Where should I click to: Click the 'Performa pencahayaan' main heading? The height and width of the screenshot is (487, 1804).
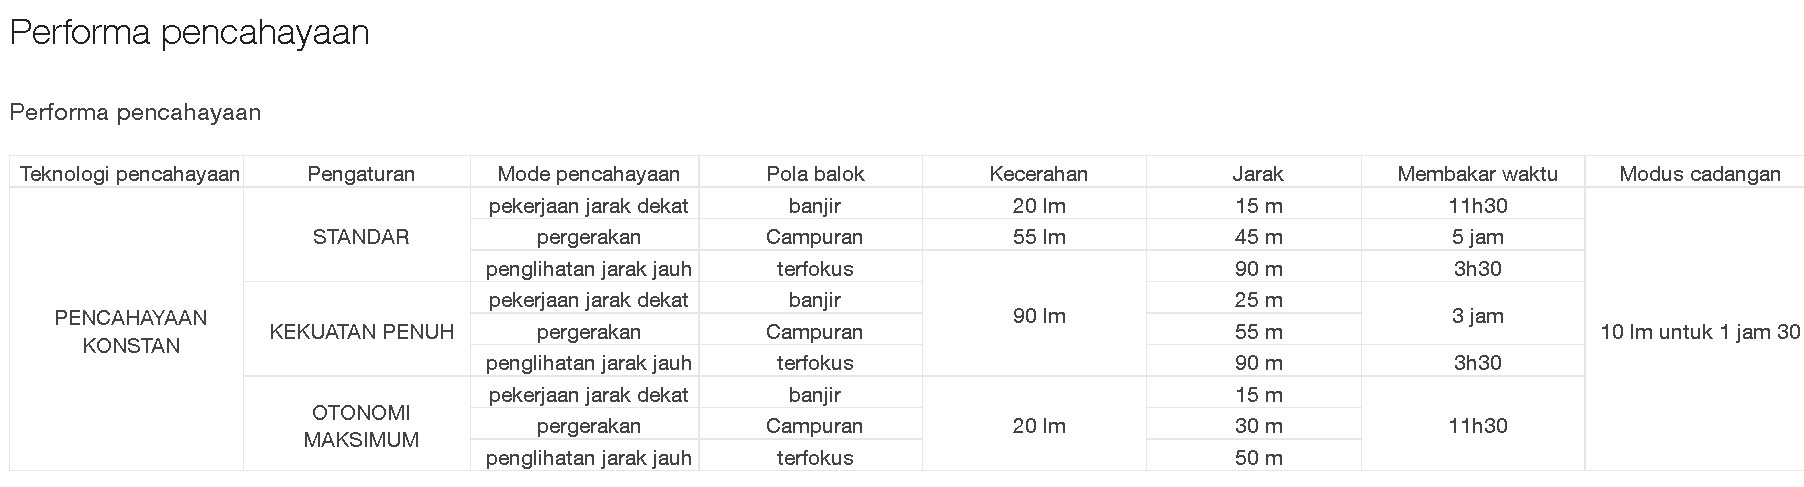pyautogui.click(x=190, y=33)
